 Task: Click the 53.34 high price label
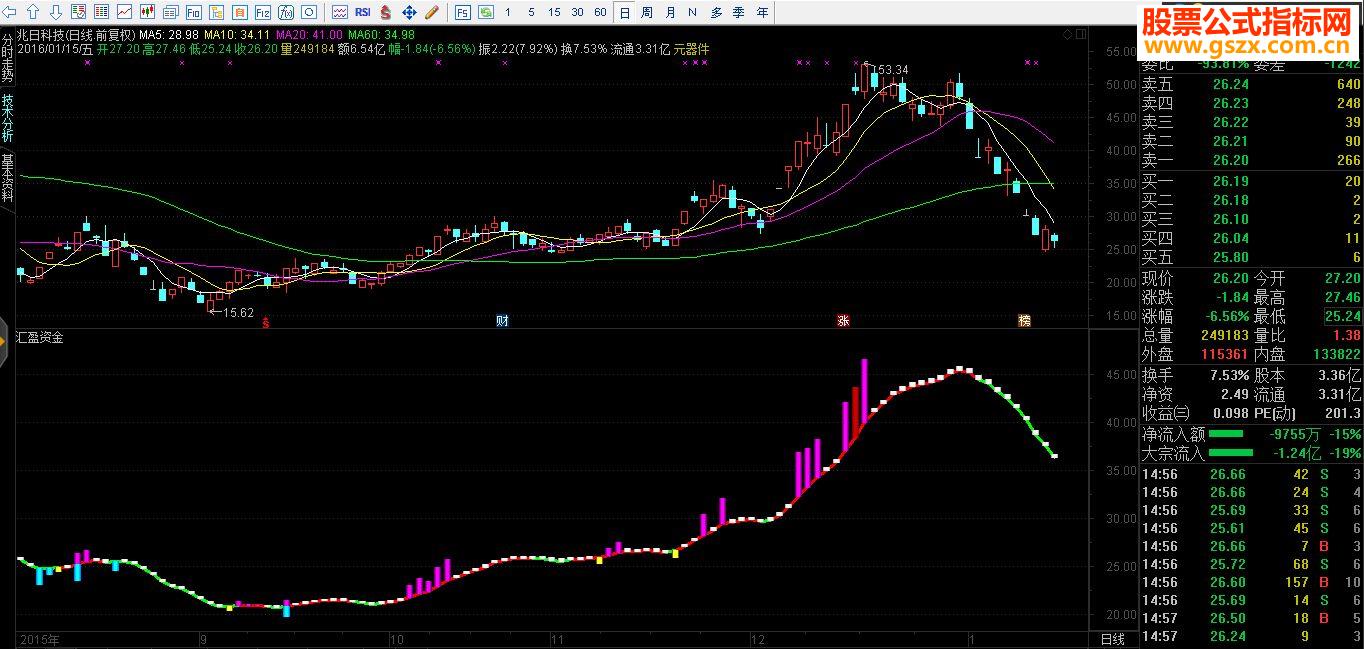coord(891,69)
